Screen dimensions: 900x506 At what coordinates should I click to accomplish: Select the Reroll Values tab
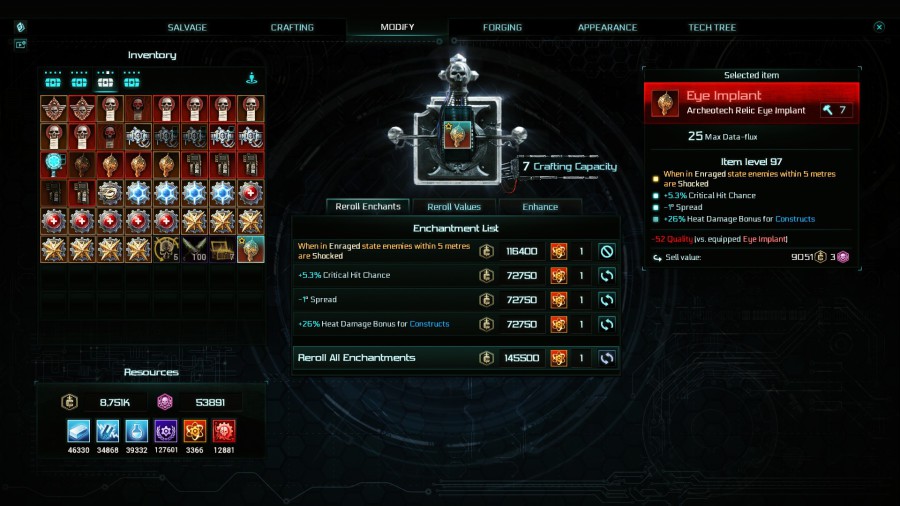(x=454, y=207)
